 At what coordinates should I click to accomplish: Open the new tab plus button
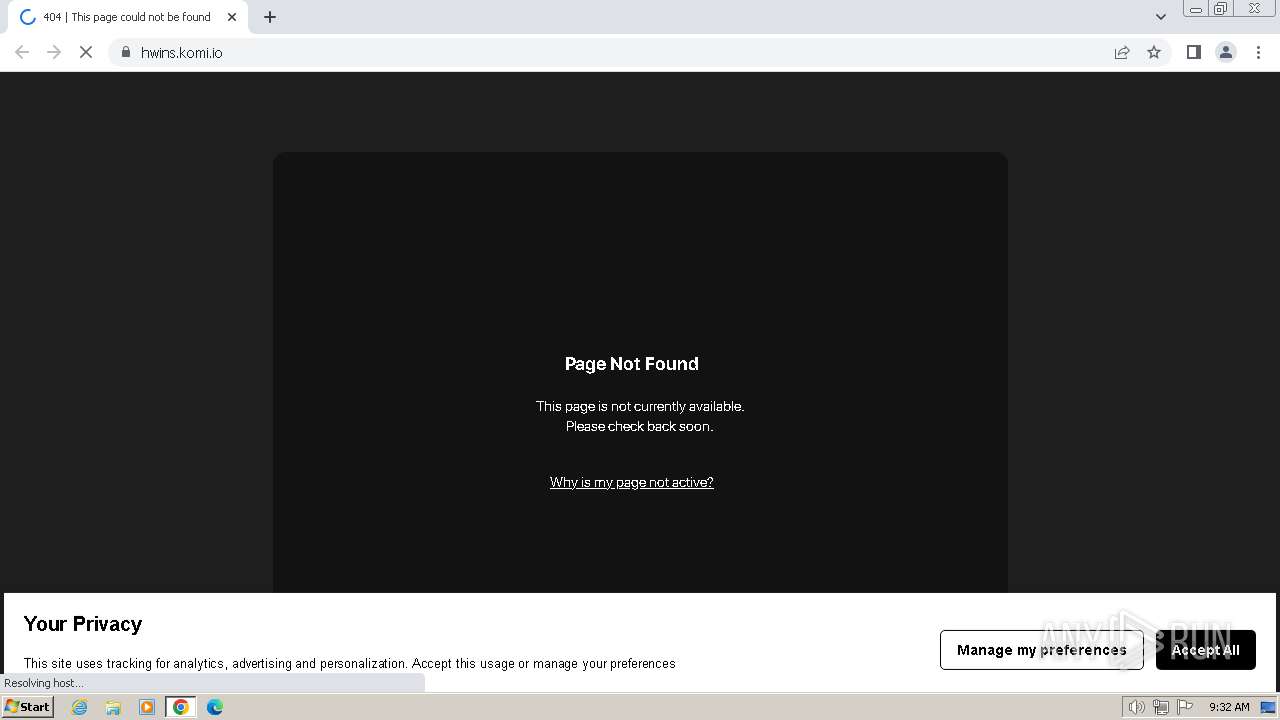[x=270, y=17]
